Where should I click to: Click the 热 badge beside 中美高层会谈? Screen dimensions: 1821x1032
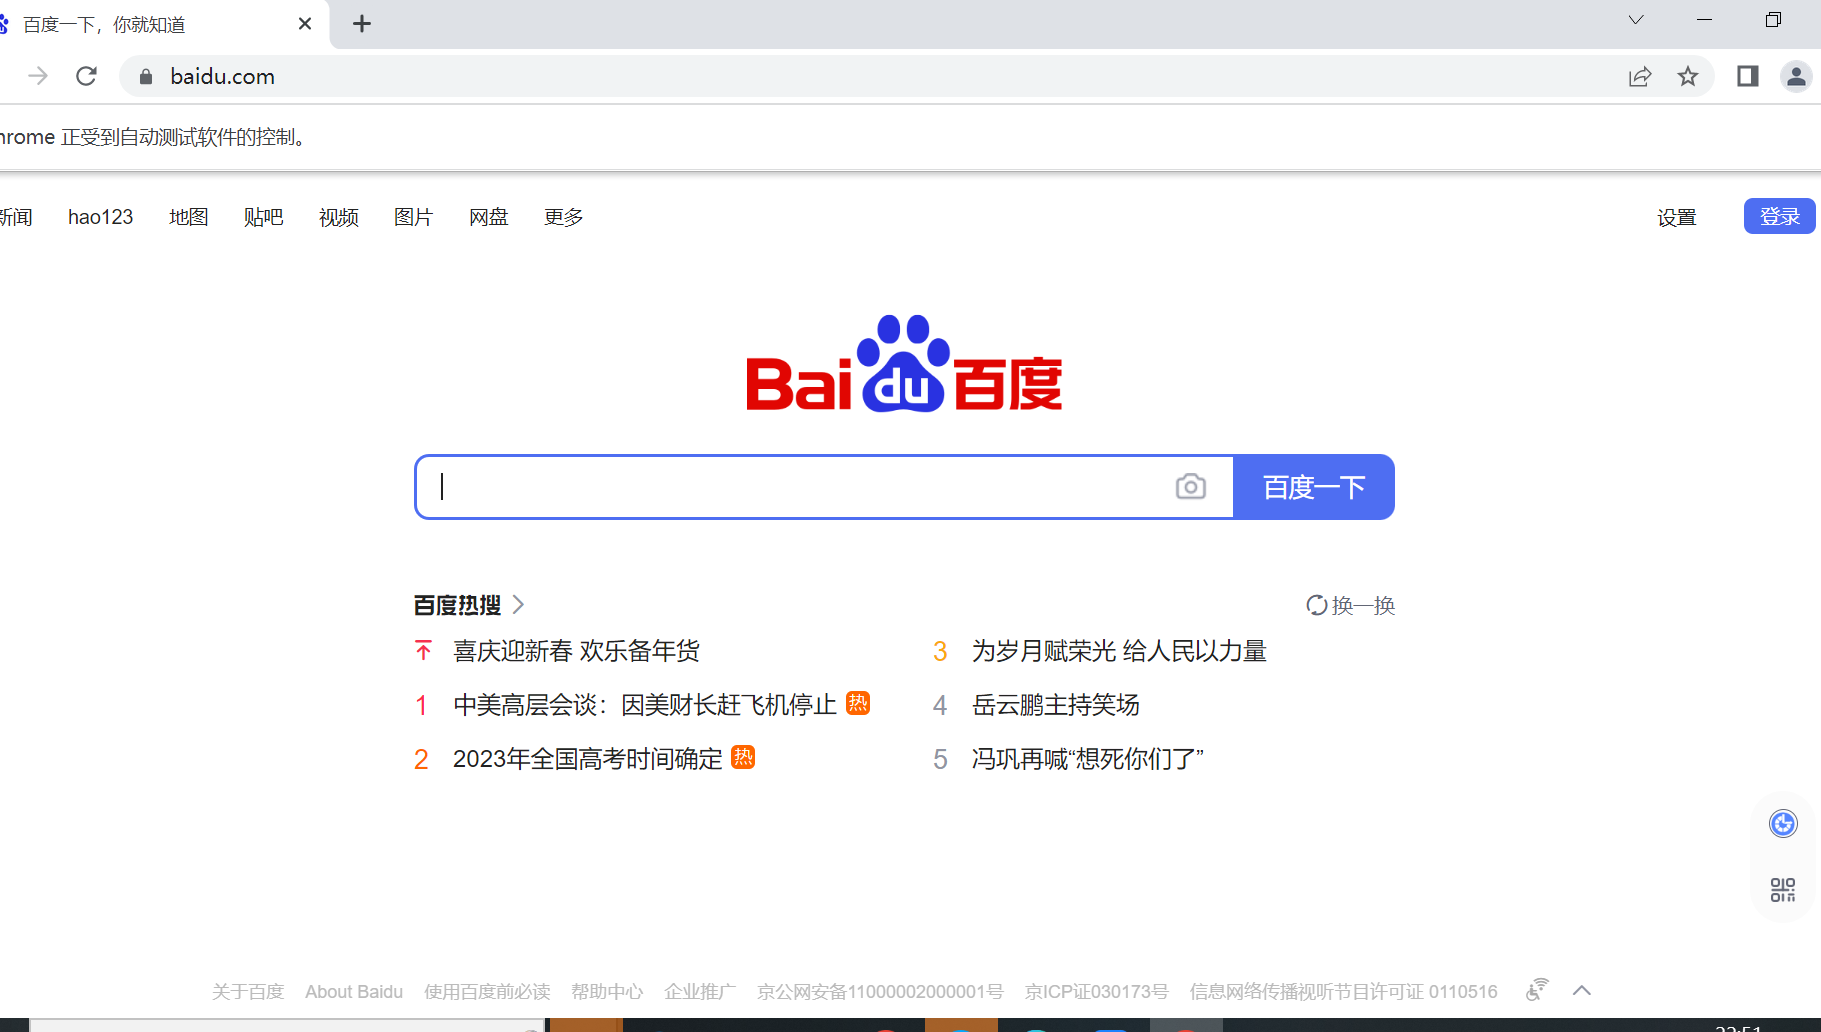858,703
